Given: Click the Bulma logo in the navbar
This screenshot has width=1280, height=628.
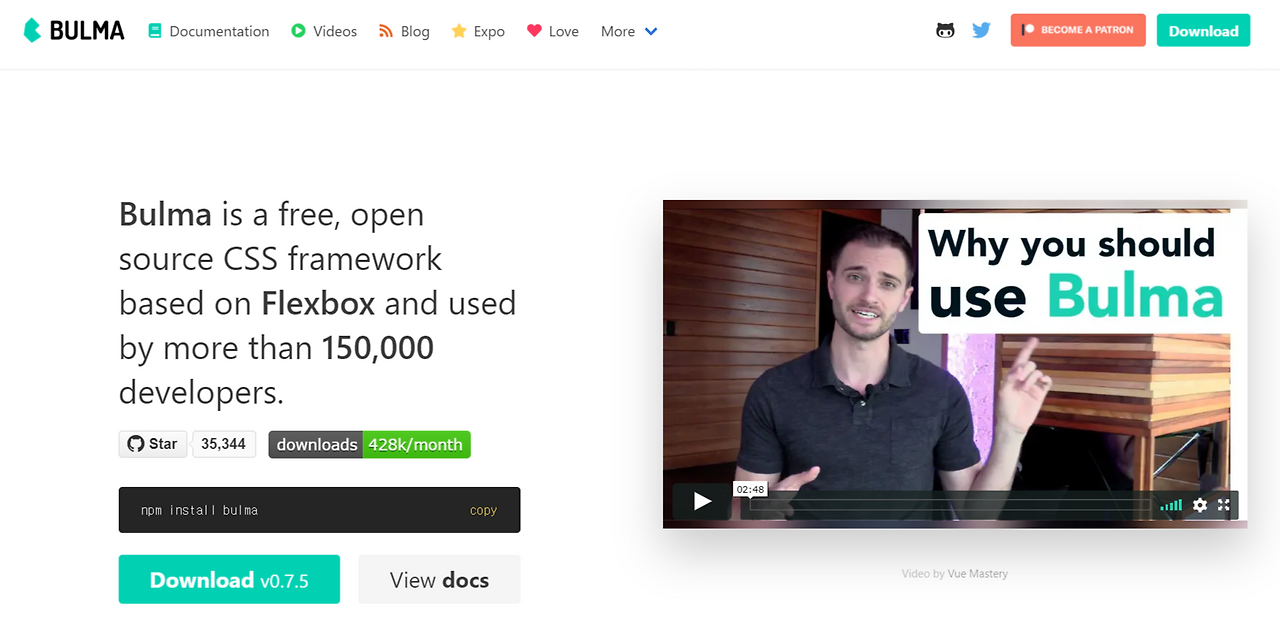Looking at the screenshot, I should [x=74, y=30].
